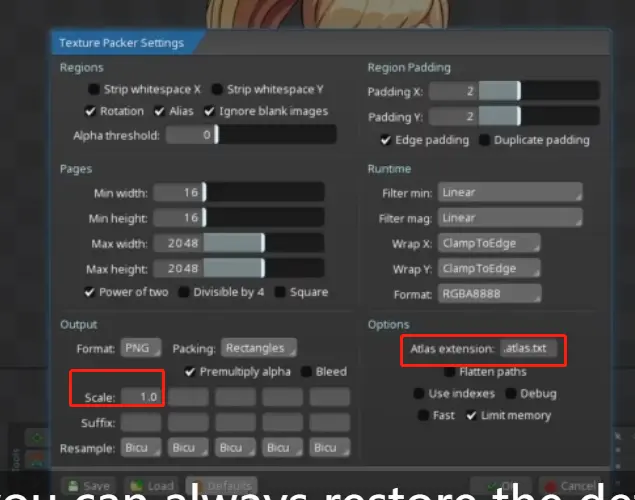Click the first Scale field 1.0
This screenshot has height=500, width=635.
point(141,397)
